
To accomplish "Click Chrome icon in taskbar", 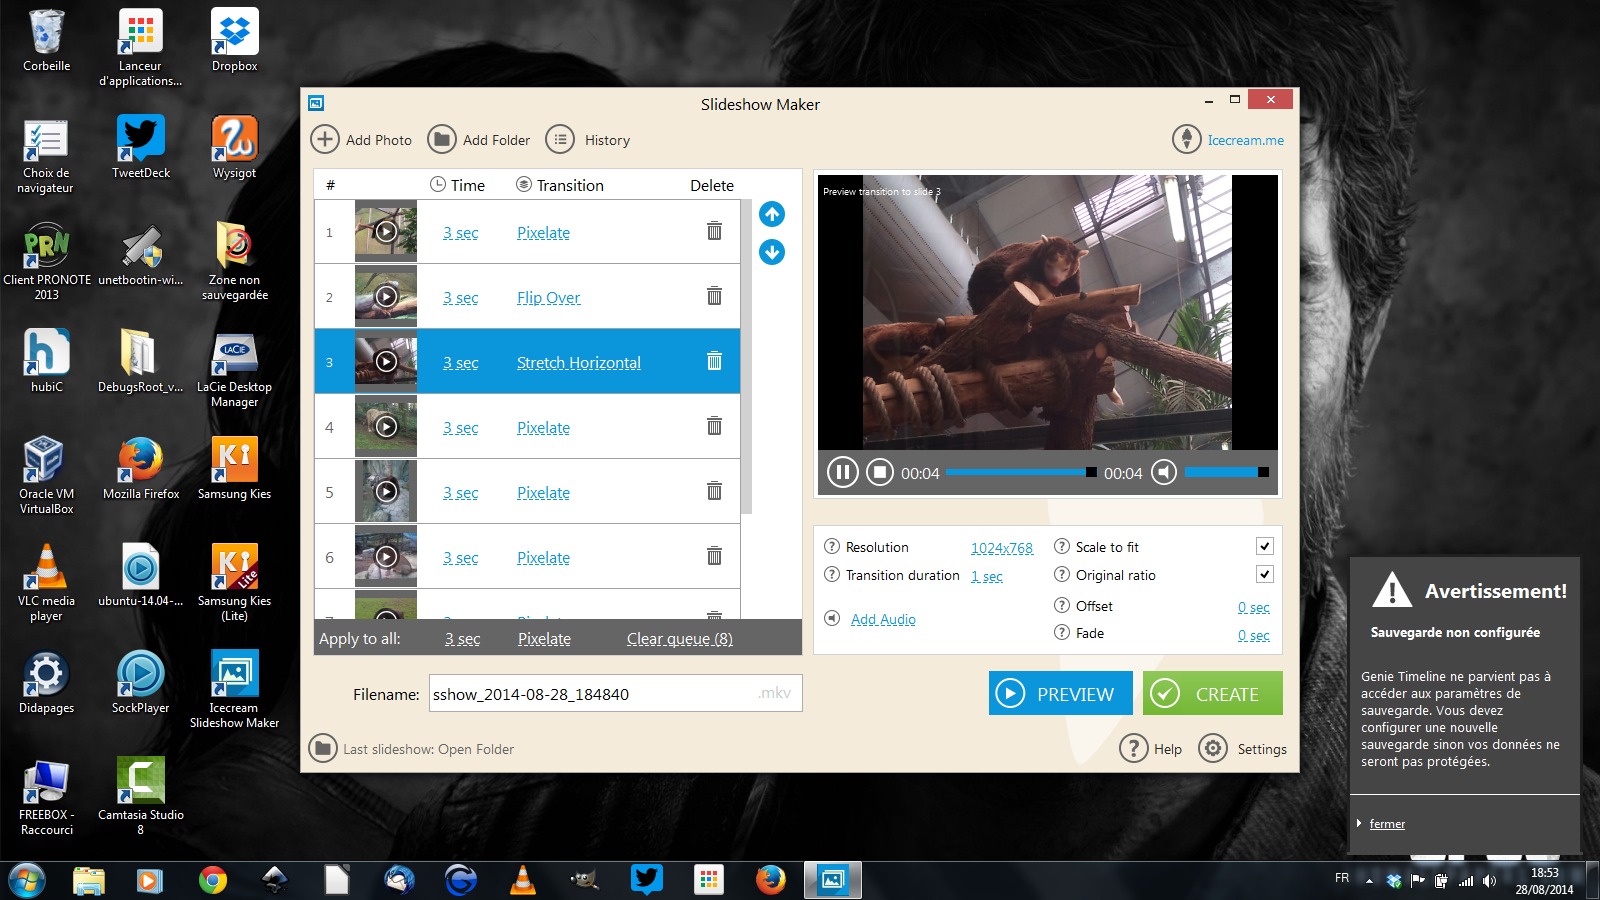I will click(212, 880).
